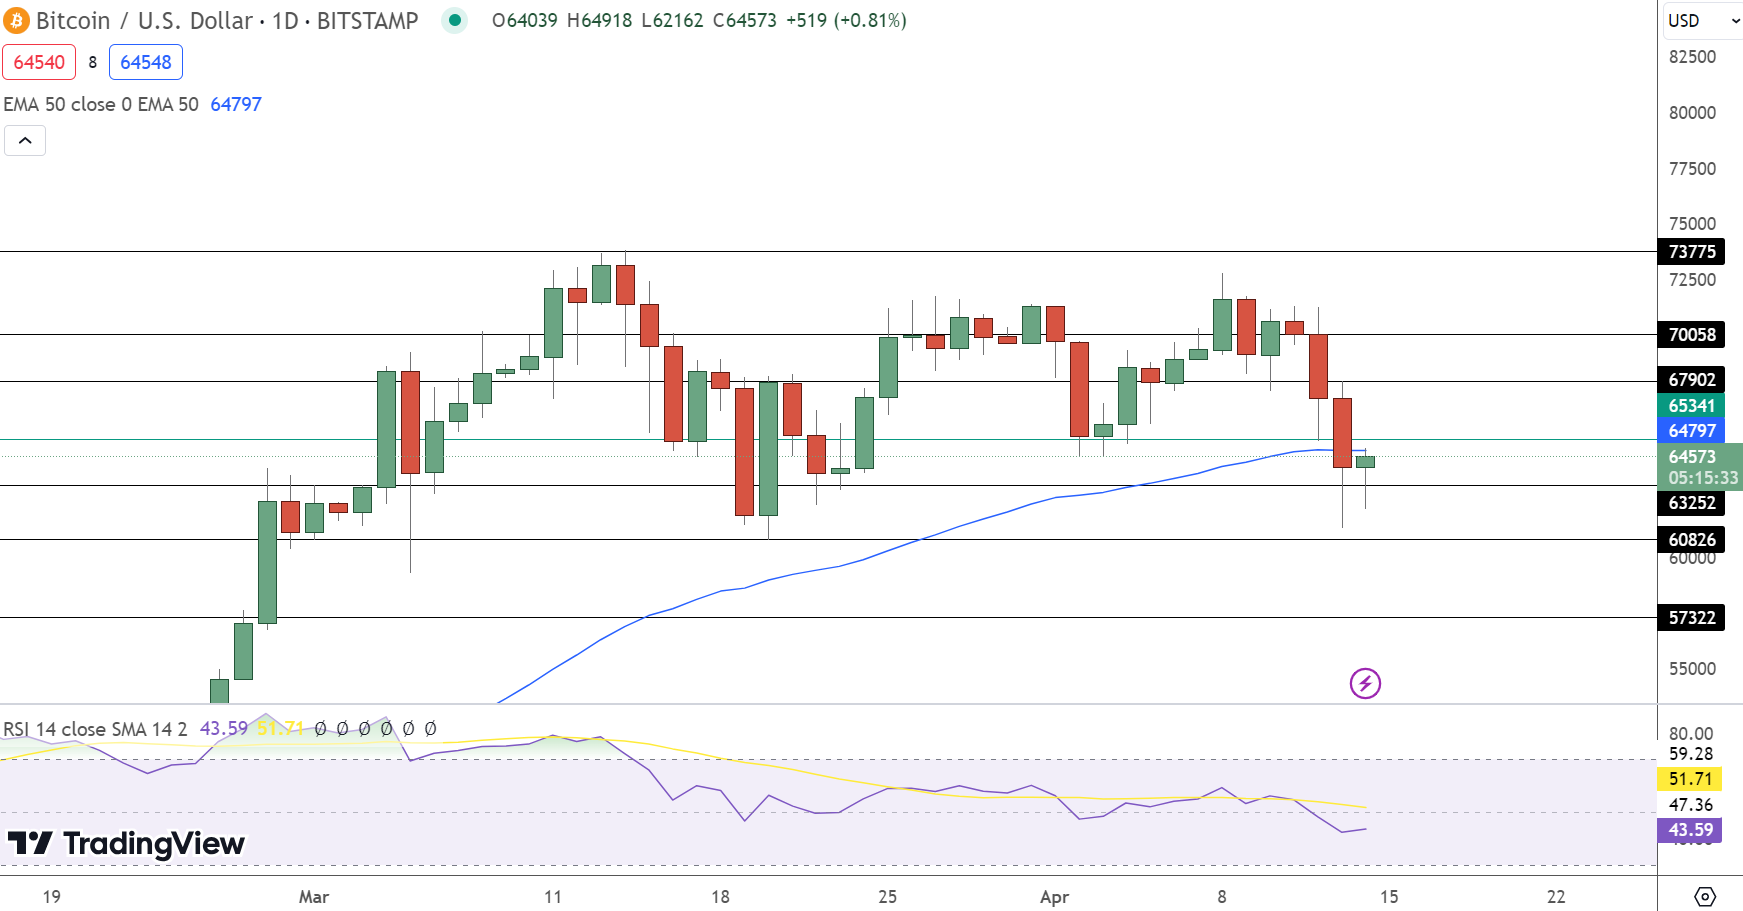Click the 59.28 RSI axis value
The width and height of the screenshot is (1743, 911).
[x=1691, y=754]
